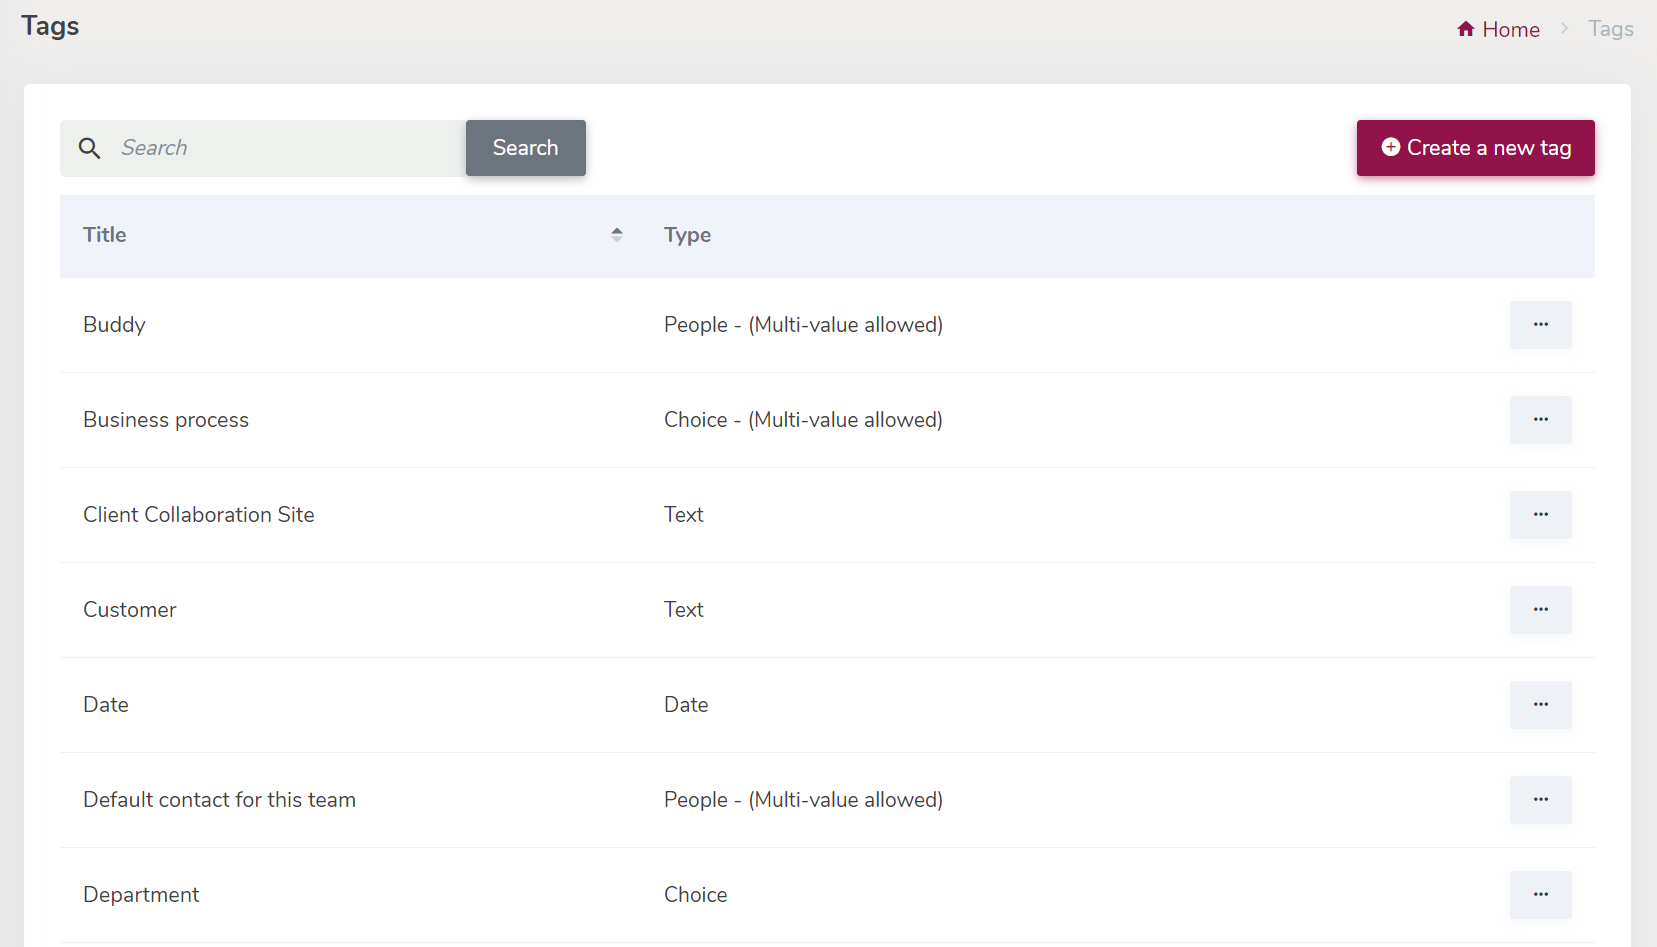Image resolution: width=1657 pixels, height=947 pixels.
Task: Click the Choice type in Department row
Action: pos(696,895)
